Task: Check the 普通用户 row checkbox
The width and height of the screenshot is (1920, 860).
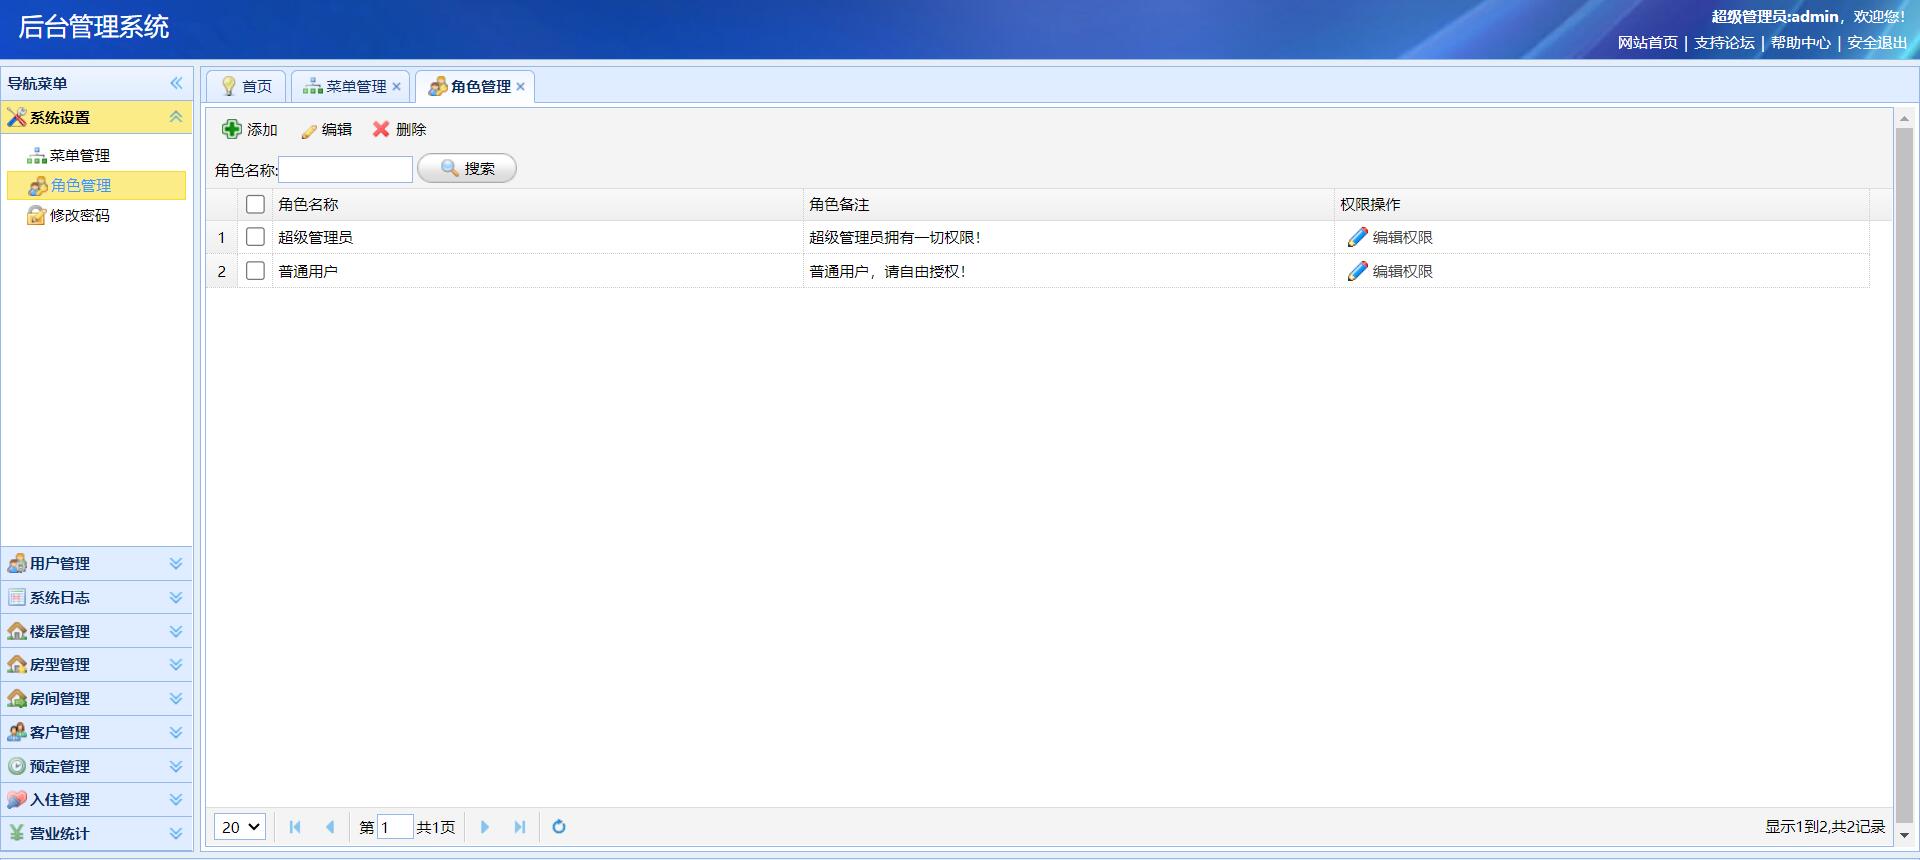Action: (255, 271)
